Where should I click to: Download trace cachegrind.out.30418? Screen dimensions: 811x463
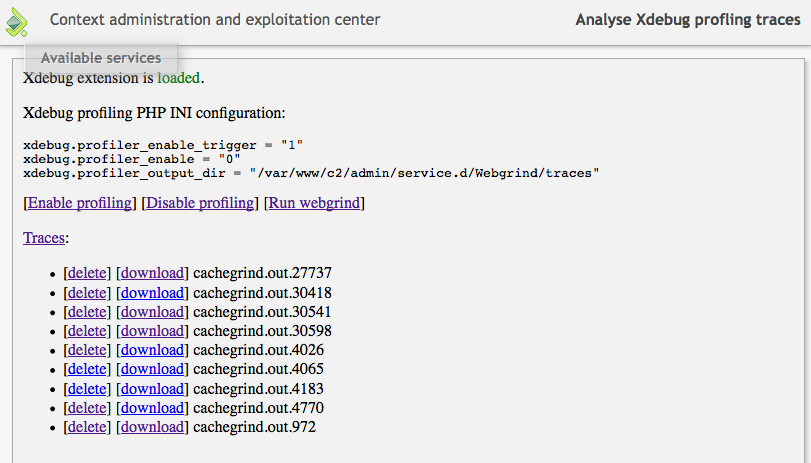coord(152,293)
